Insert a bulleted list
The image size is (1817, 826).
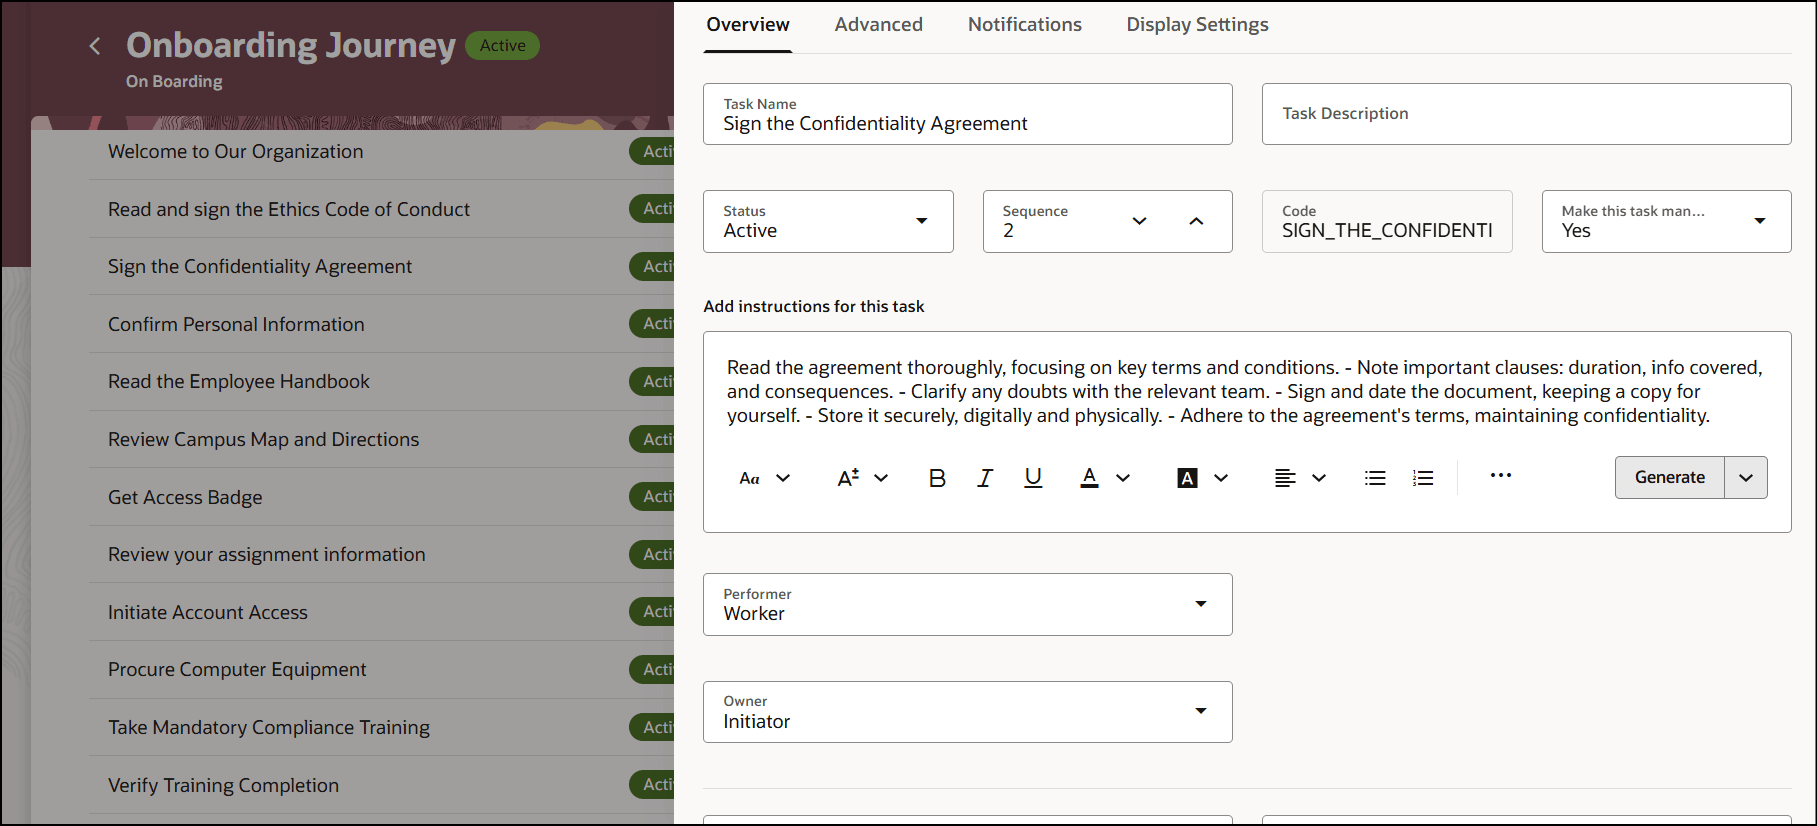[x=1375, y=478]
